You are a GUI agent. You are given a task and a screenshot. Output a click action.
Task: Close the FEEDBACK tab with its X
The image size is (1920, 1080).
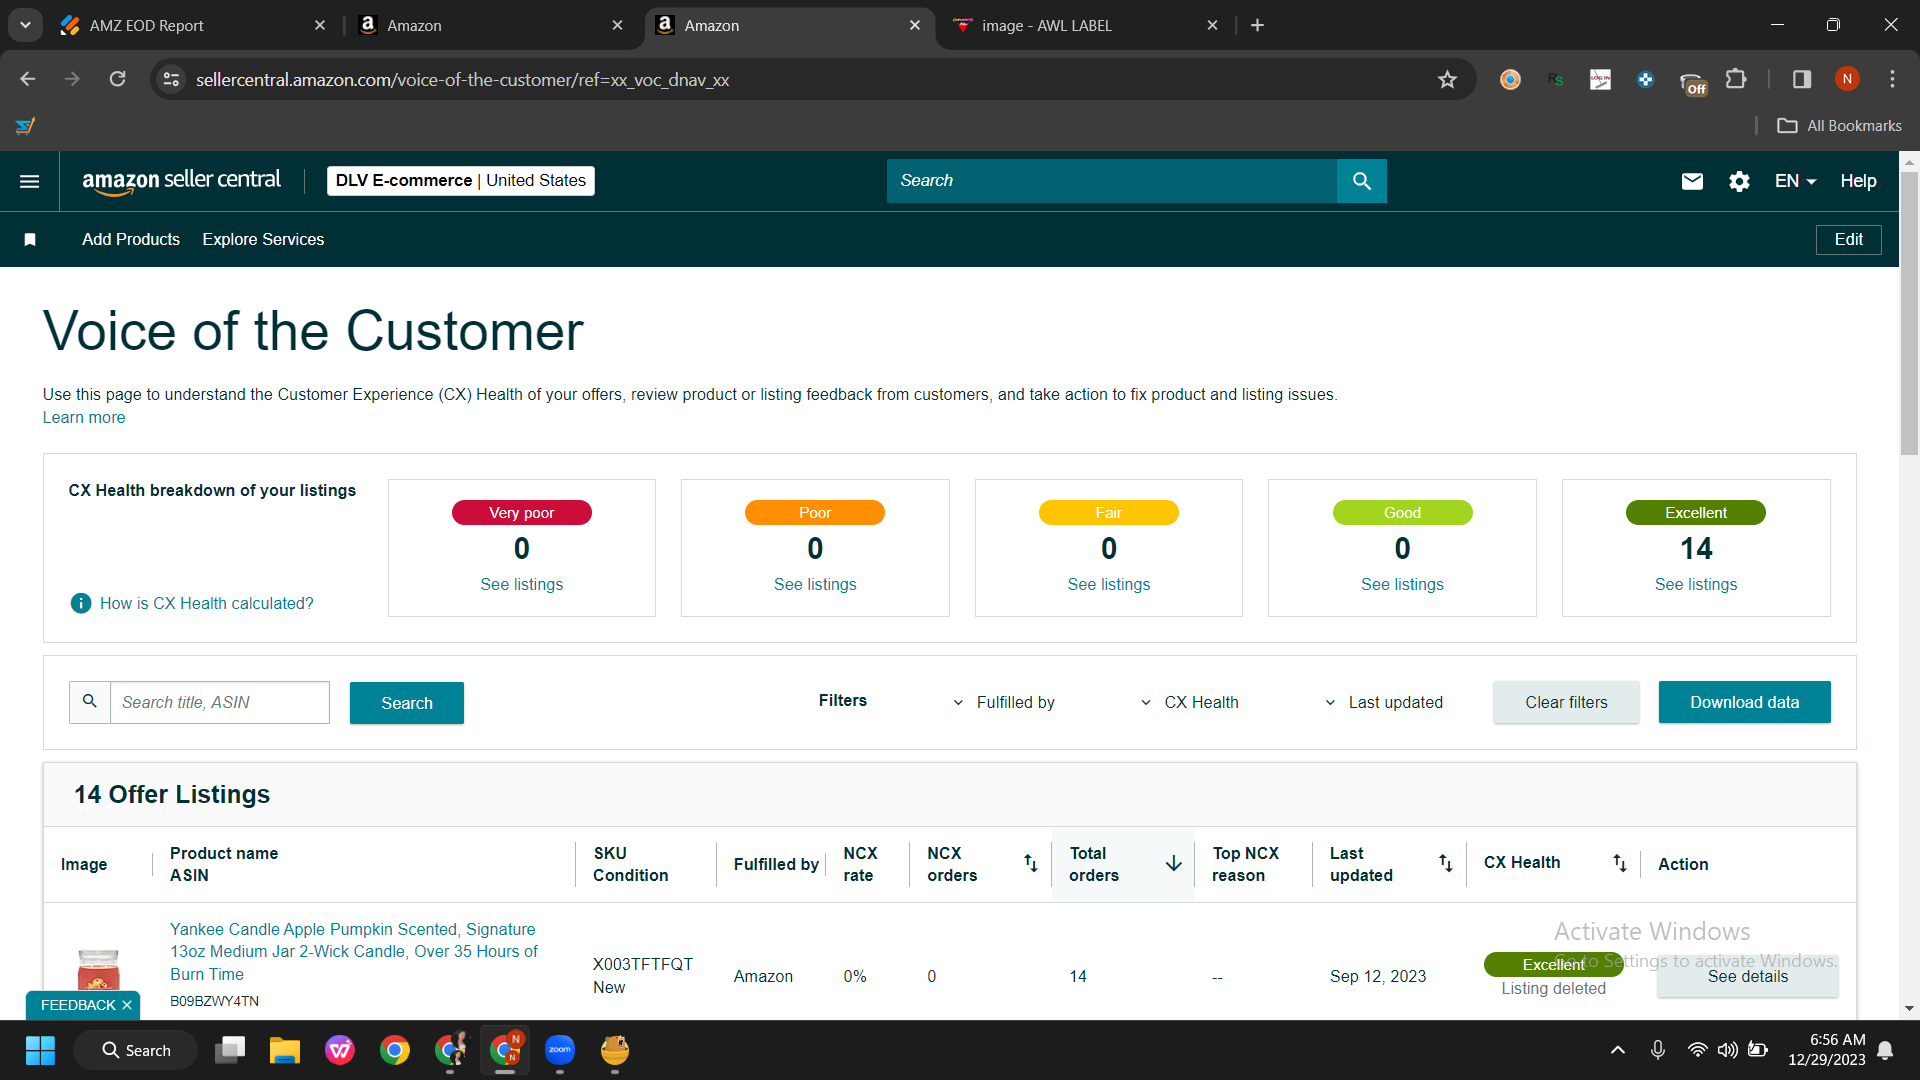pos(127,1005)
